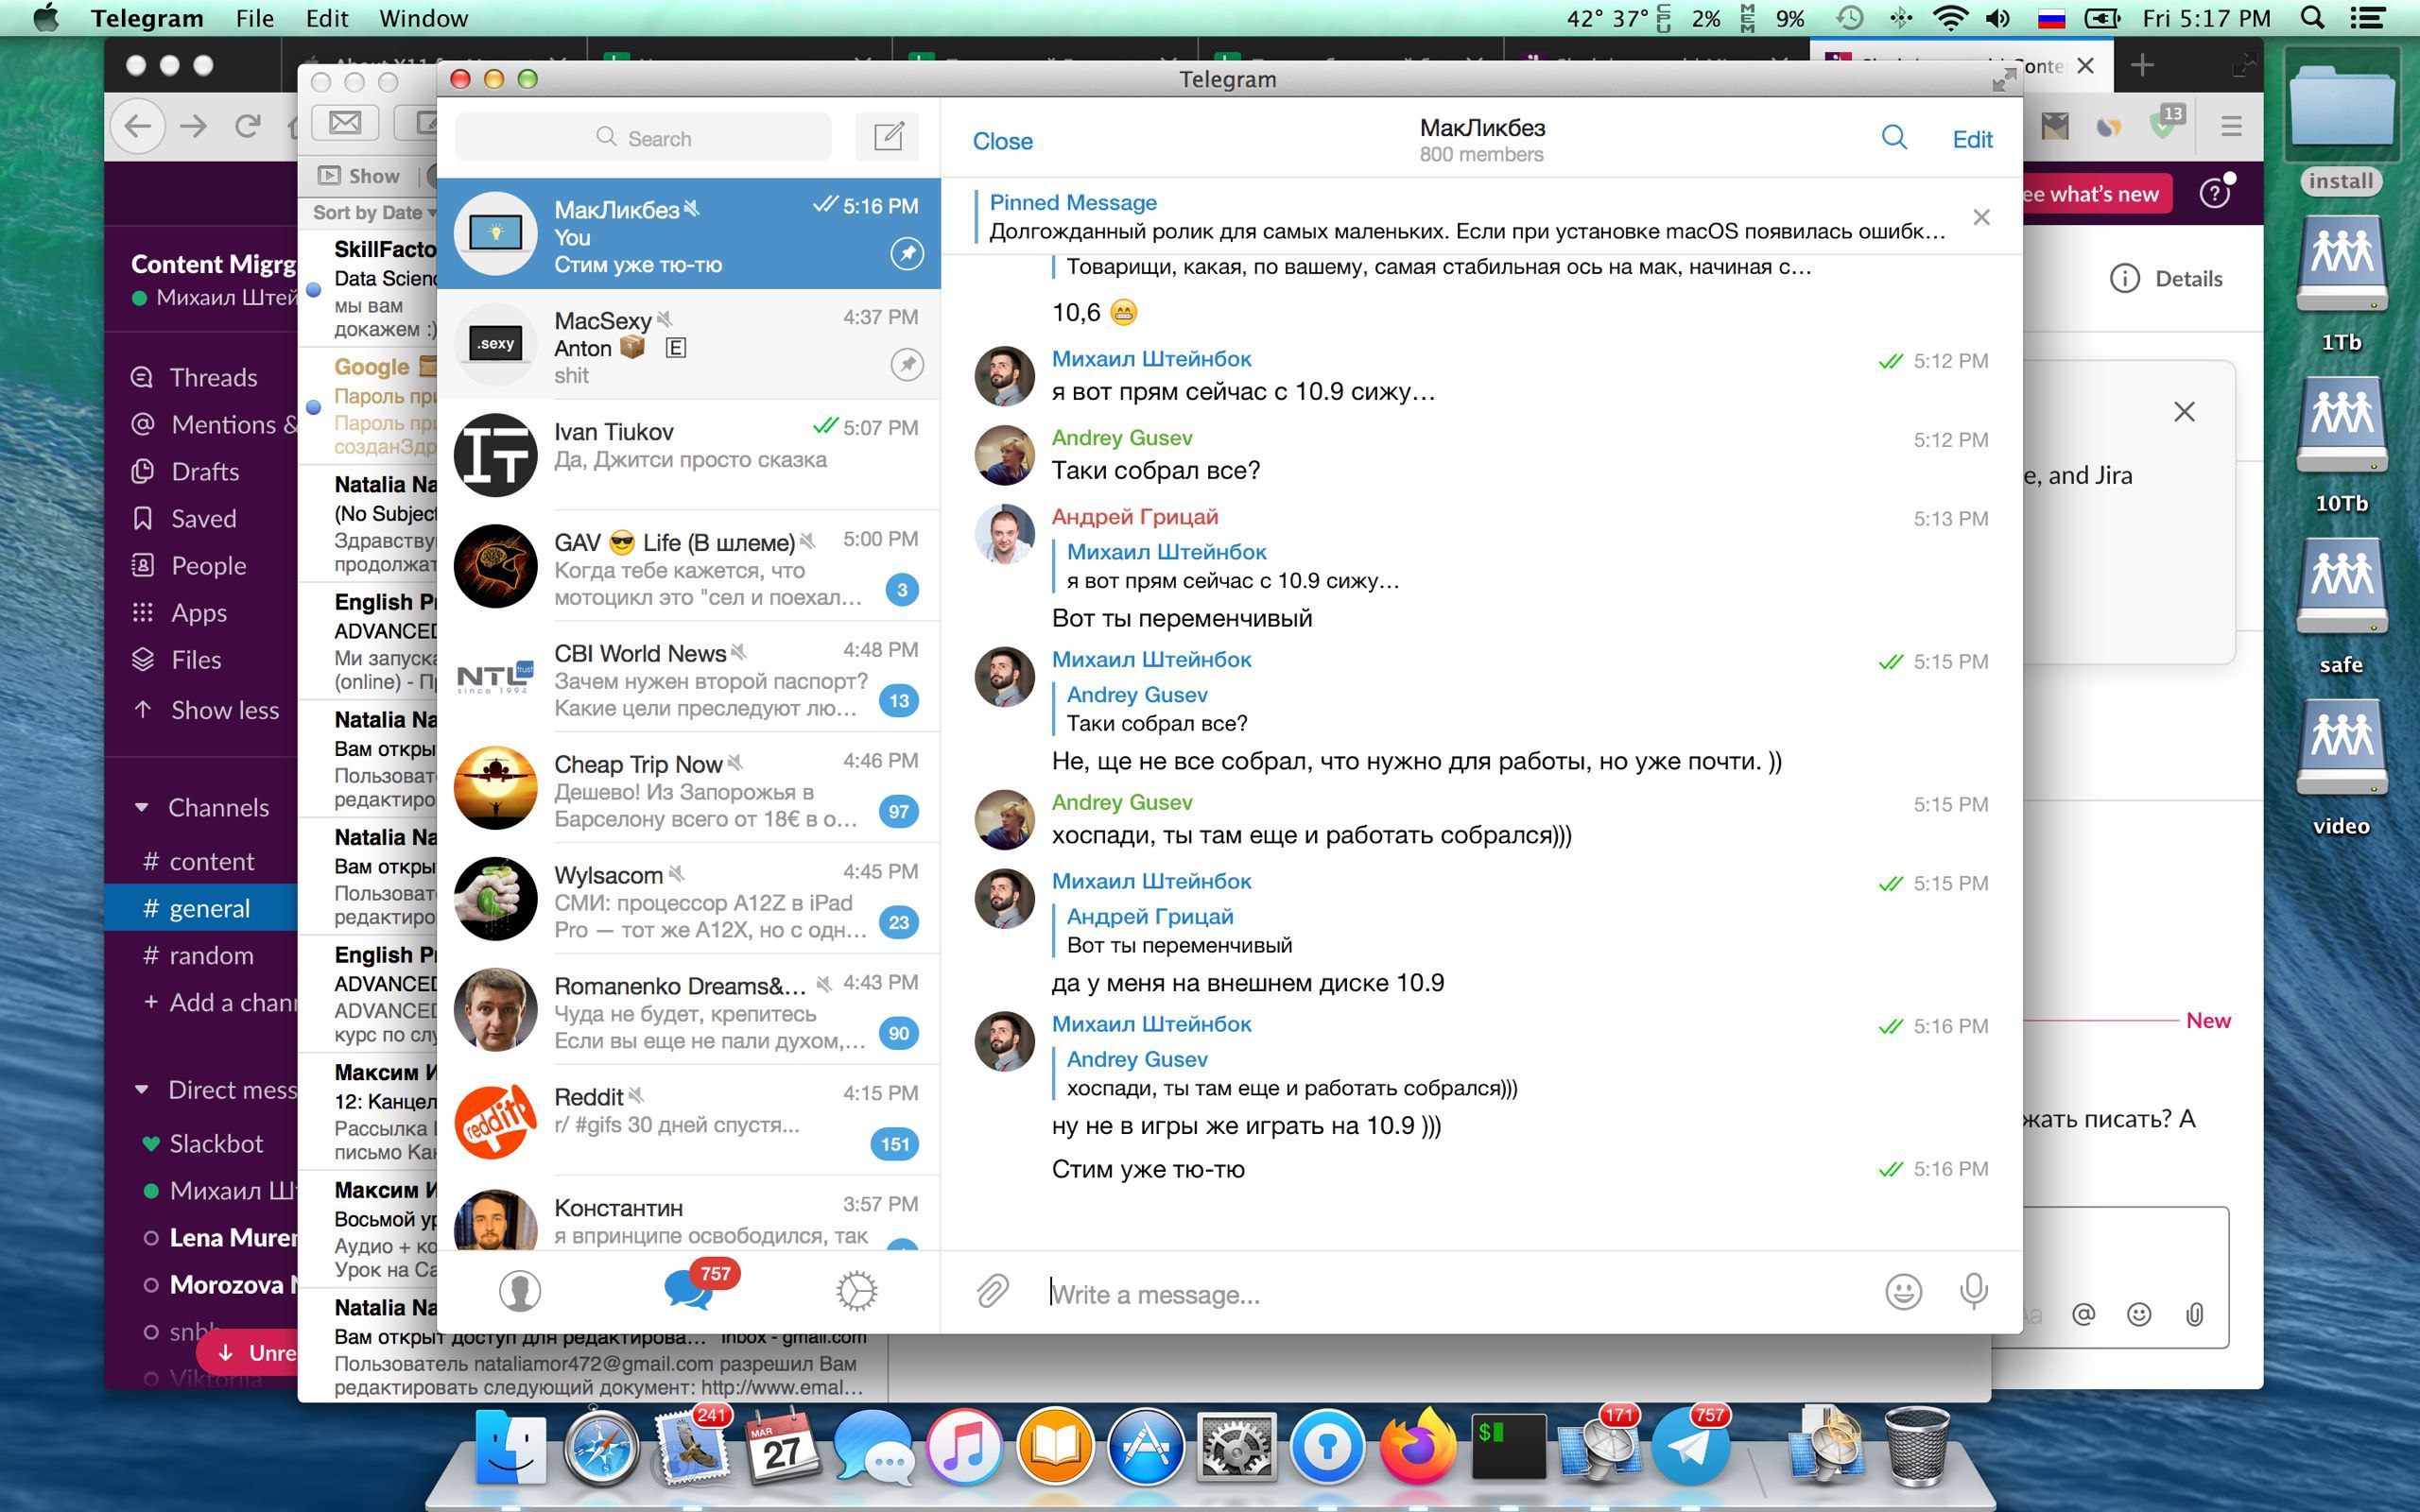The height and width of the screenshot is (1512, 2420).
Task: Click the МакЛикбез 800 members header title
Action: (1481, 140)
